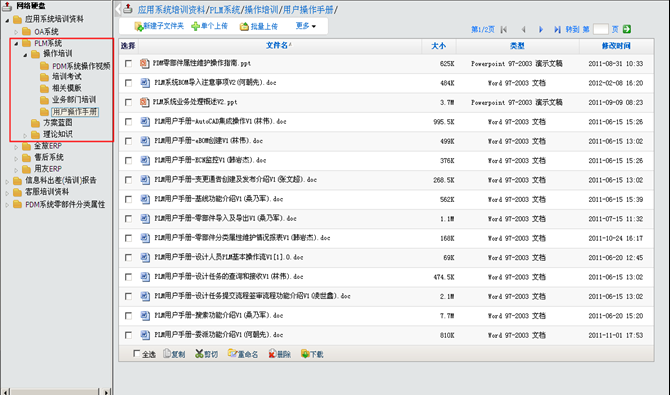Click the folder icon of 方案蓝图

[x=35, y=123]
